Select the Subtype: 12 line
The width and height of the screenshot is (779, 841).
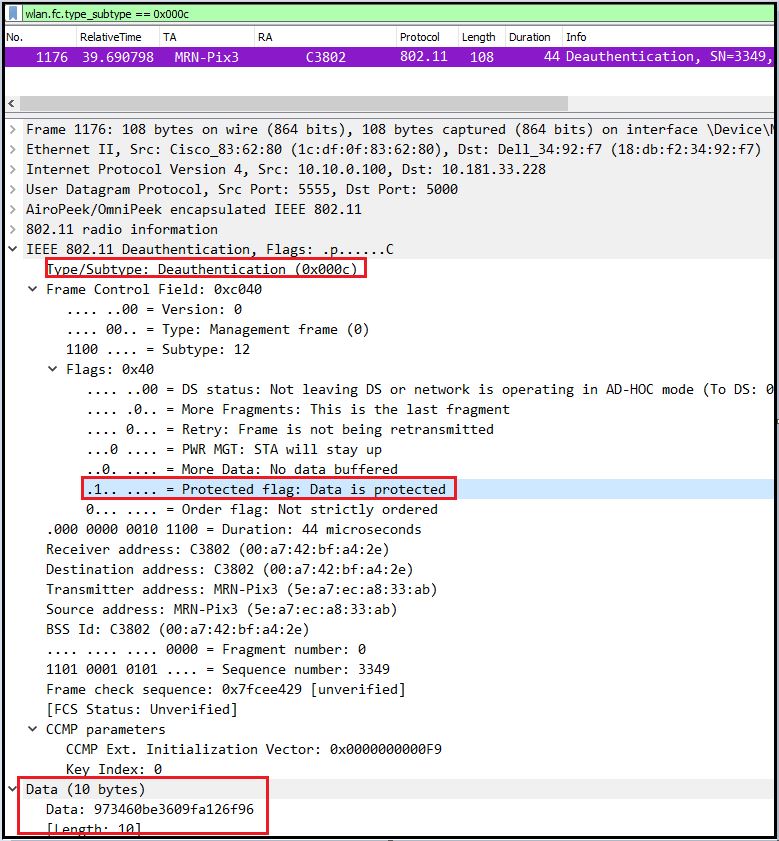click(158, 349)
